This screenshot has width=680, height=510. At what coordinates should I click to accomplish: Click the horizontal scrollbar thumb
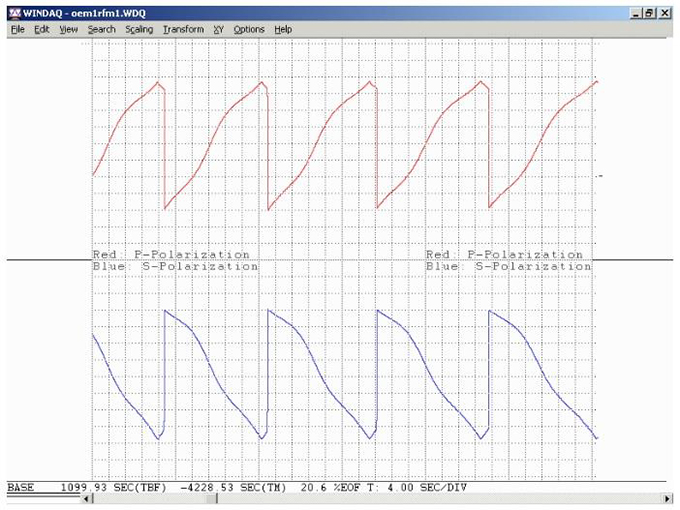tap(212, 499)
